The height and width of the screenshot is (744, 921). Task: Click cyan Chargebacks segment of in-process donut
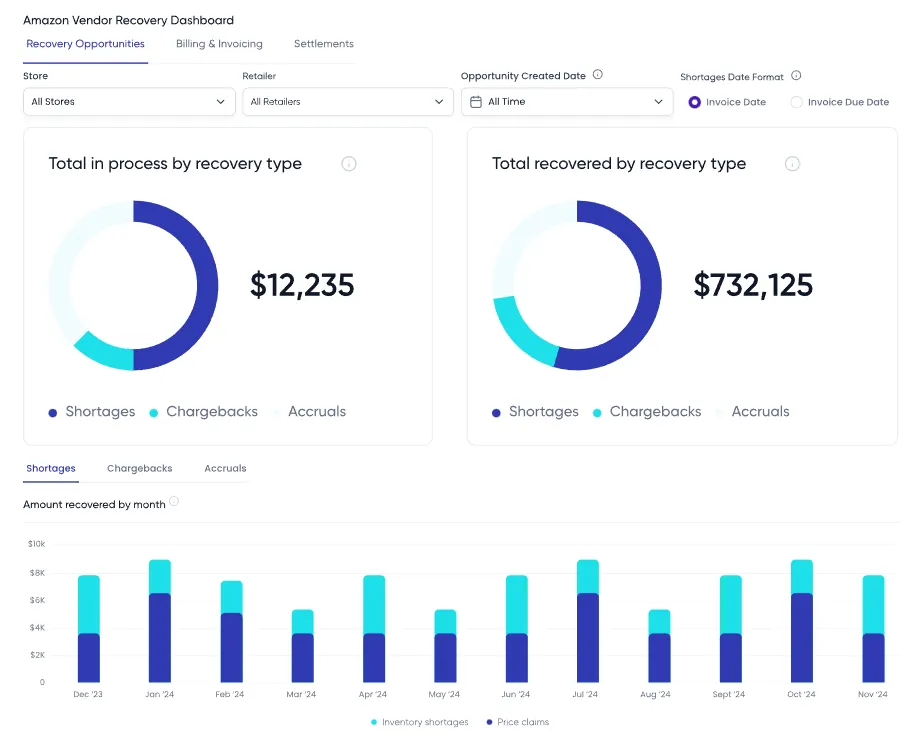click(105, 354)
